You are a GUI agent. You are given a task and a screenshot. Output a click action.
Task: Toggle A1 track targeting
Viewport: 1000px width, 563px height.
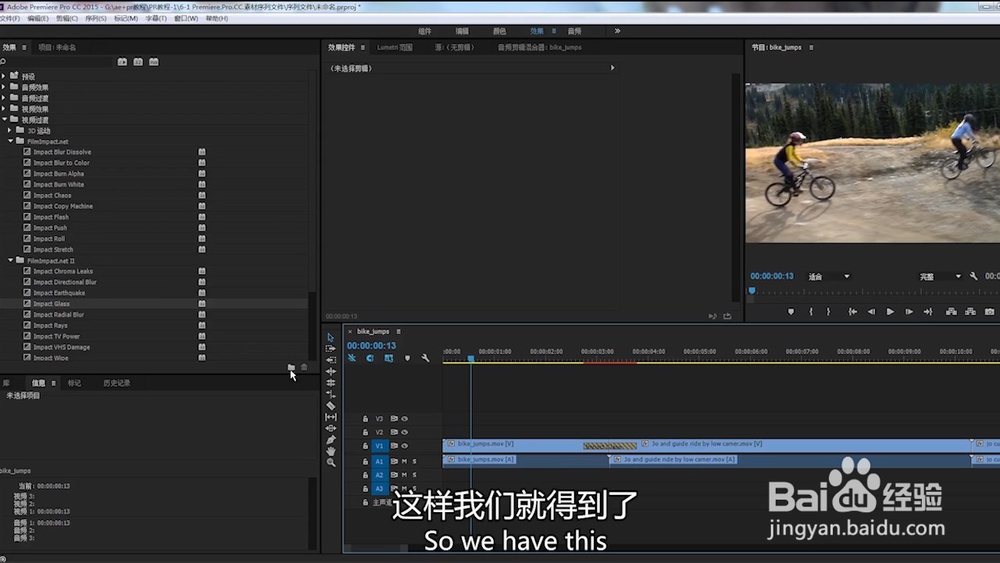coord(379,461)
